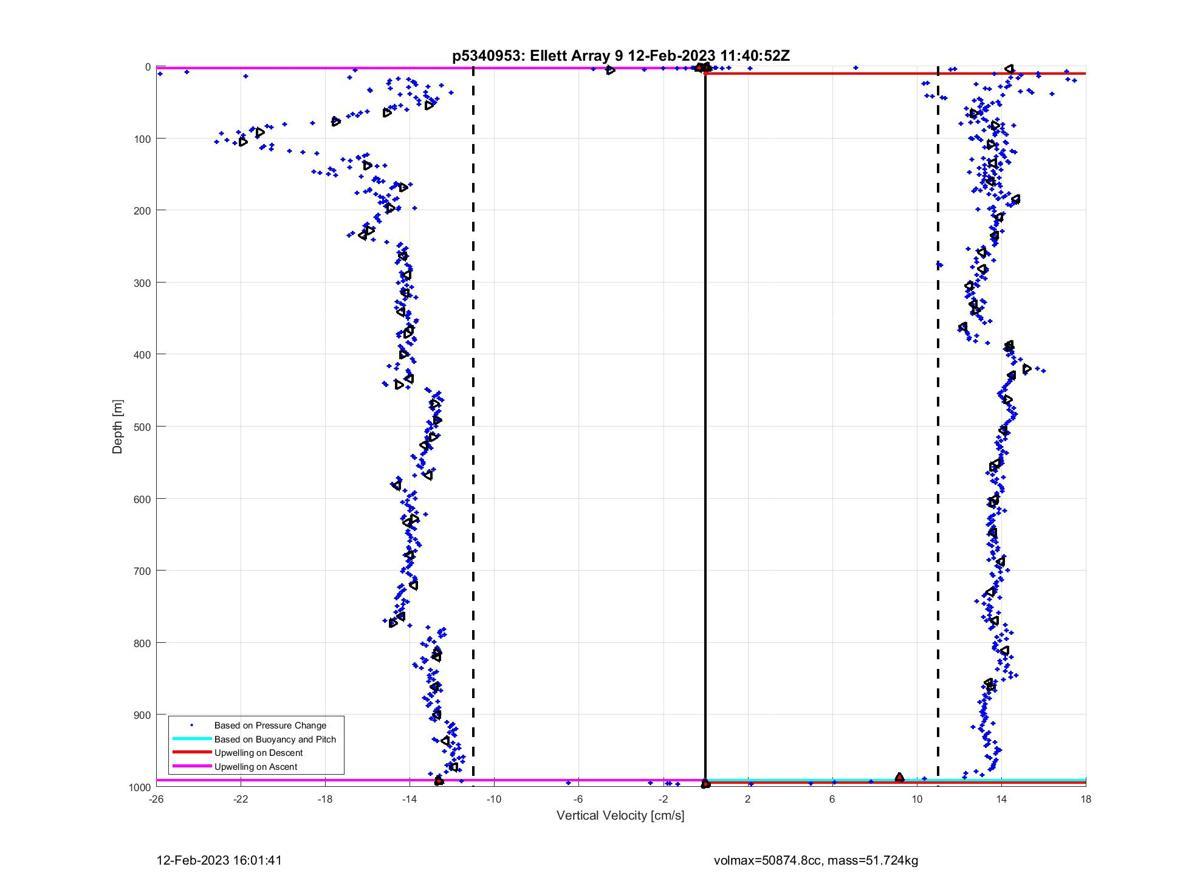Image resolution: width=1200 pixels, height=885 pixels.
Task: Click the x-axis tick label -10
Action: [494, 799]
